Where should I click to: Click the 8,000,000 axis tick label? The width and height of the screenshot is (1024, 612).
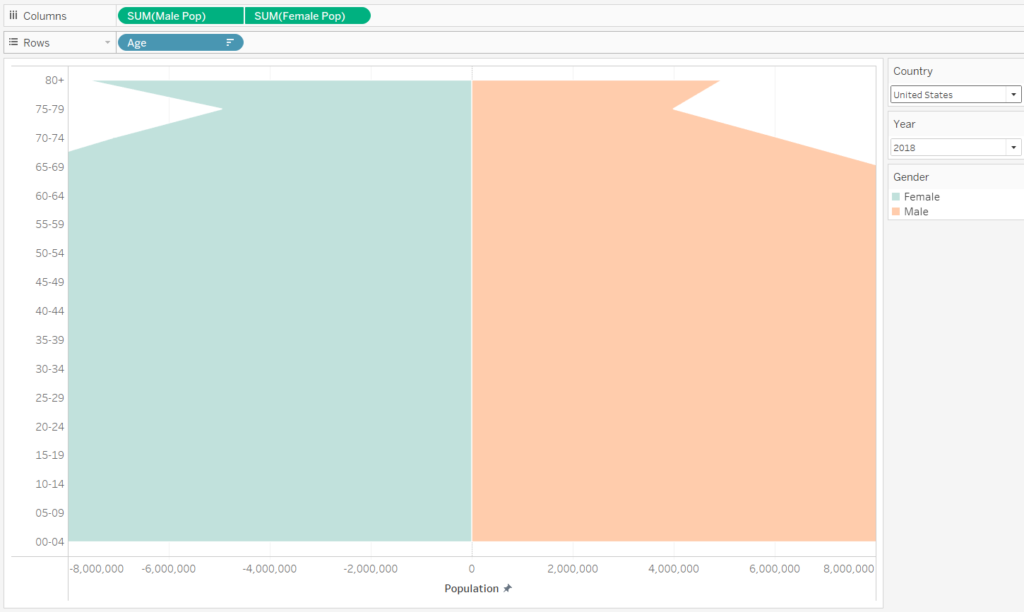pos(848,569)
